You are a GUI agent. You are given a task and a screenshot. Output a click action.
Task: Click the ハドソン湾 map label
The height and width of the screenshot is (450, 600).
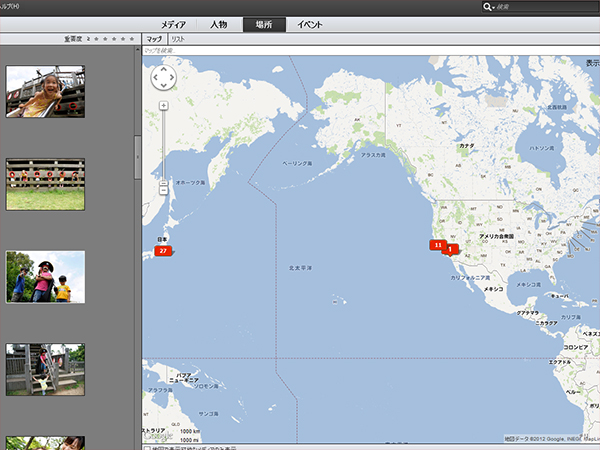coord(541,148)
